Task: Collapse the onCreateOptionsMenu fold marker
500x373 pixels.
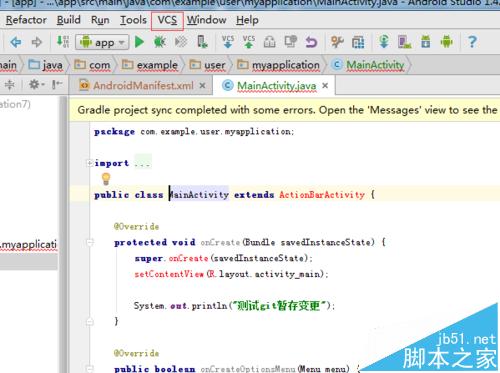Action: point(89,369)
